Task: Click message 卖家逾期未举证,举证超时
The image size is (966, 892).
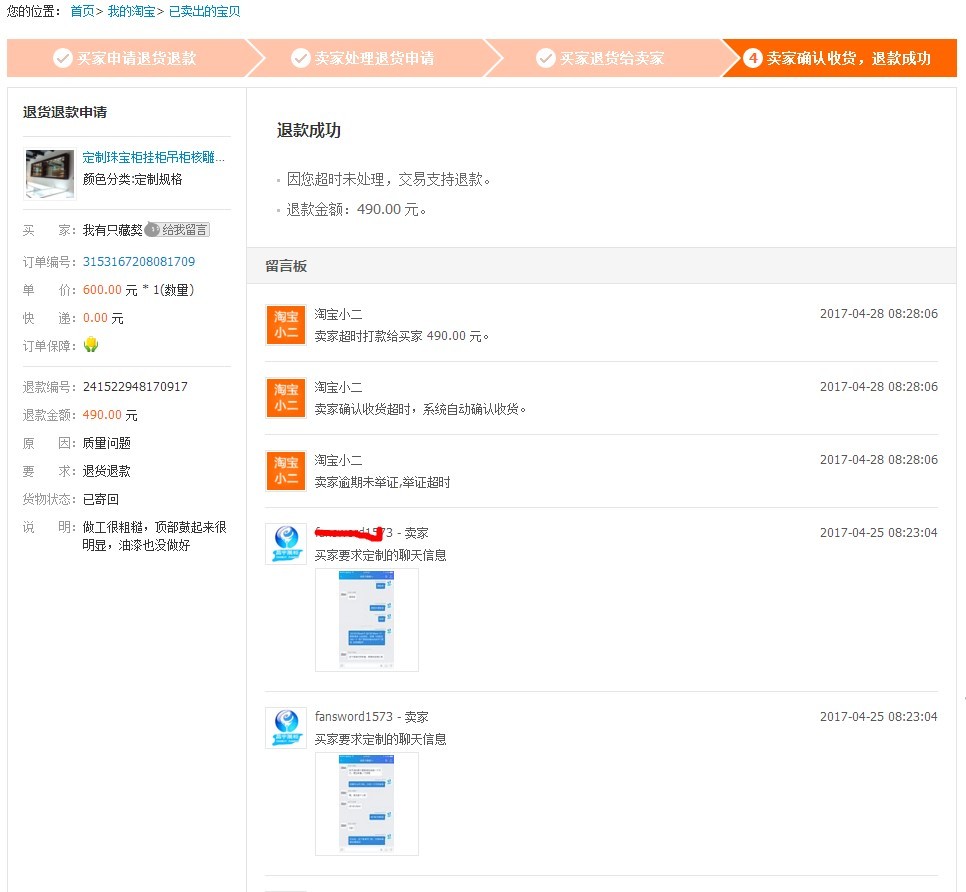Action: tap(382, 482)
